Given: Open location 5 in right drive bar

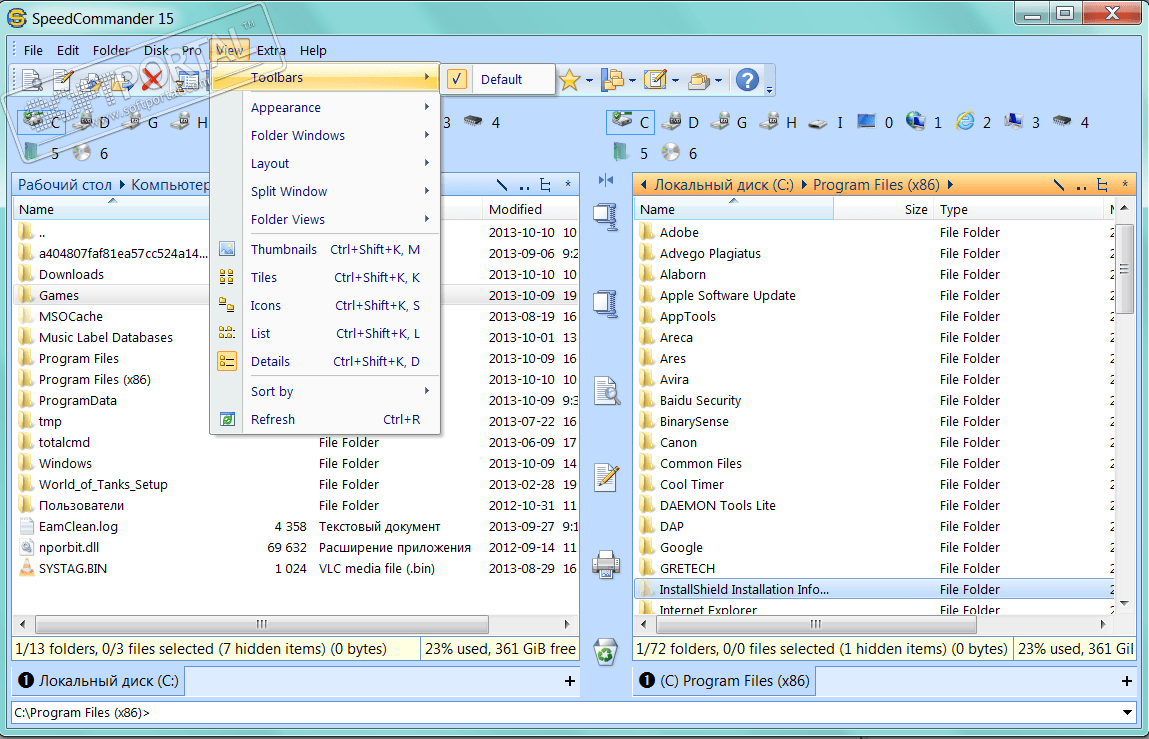Looking at the screenshot, I should click(x=630, y=152).
